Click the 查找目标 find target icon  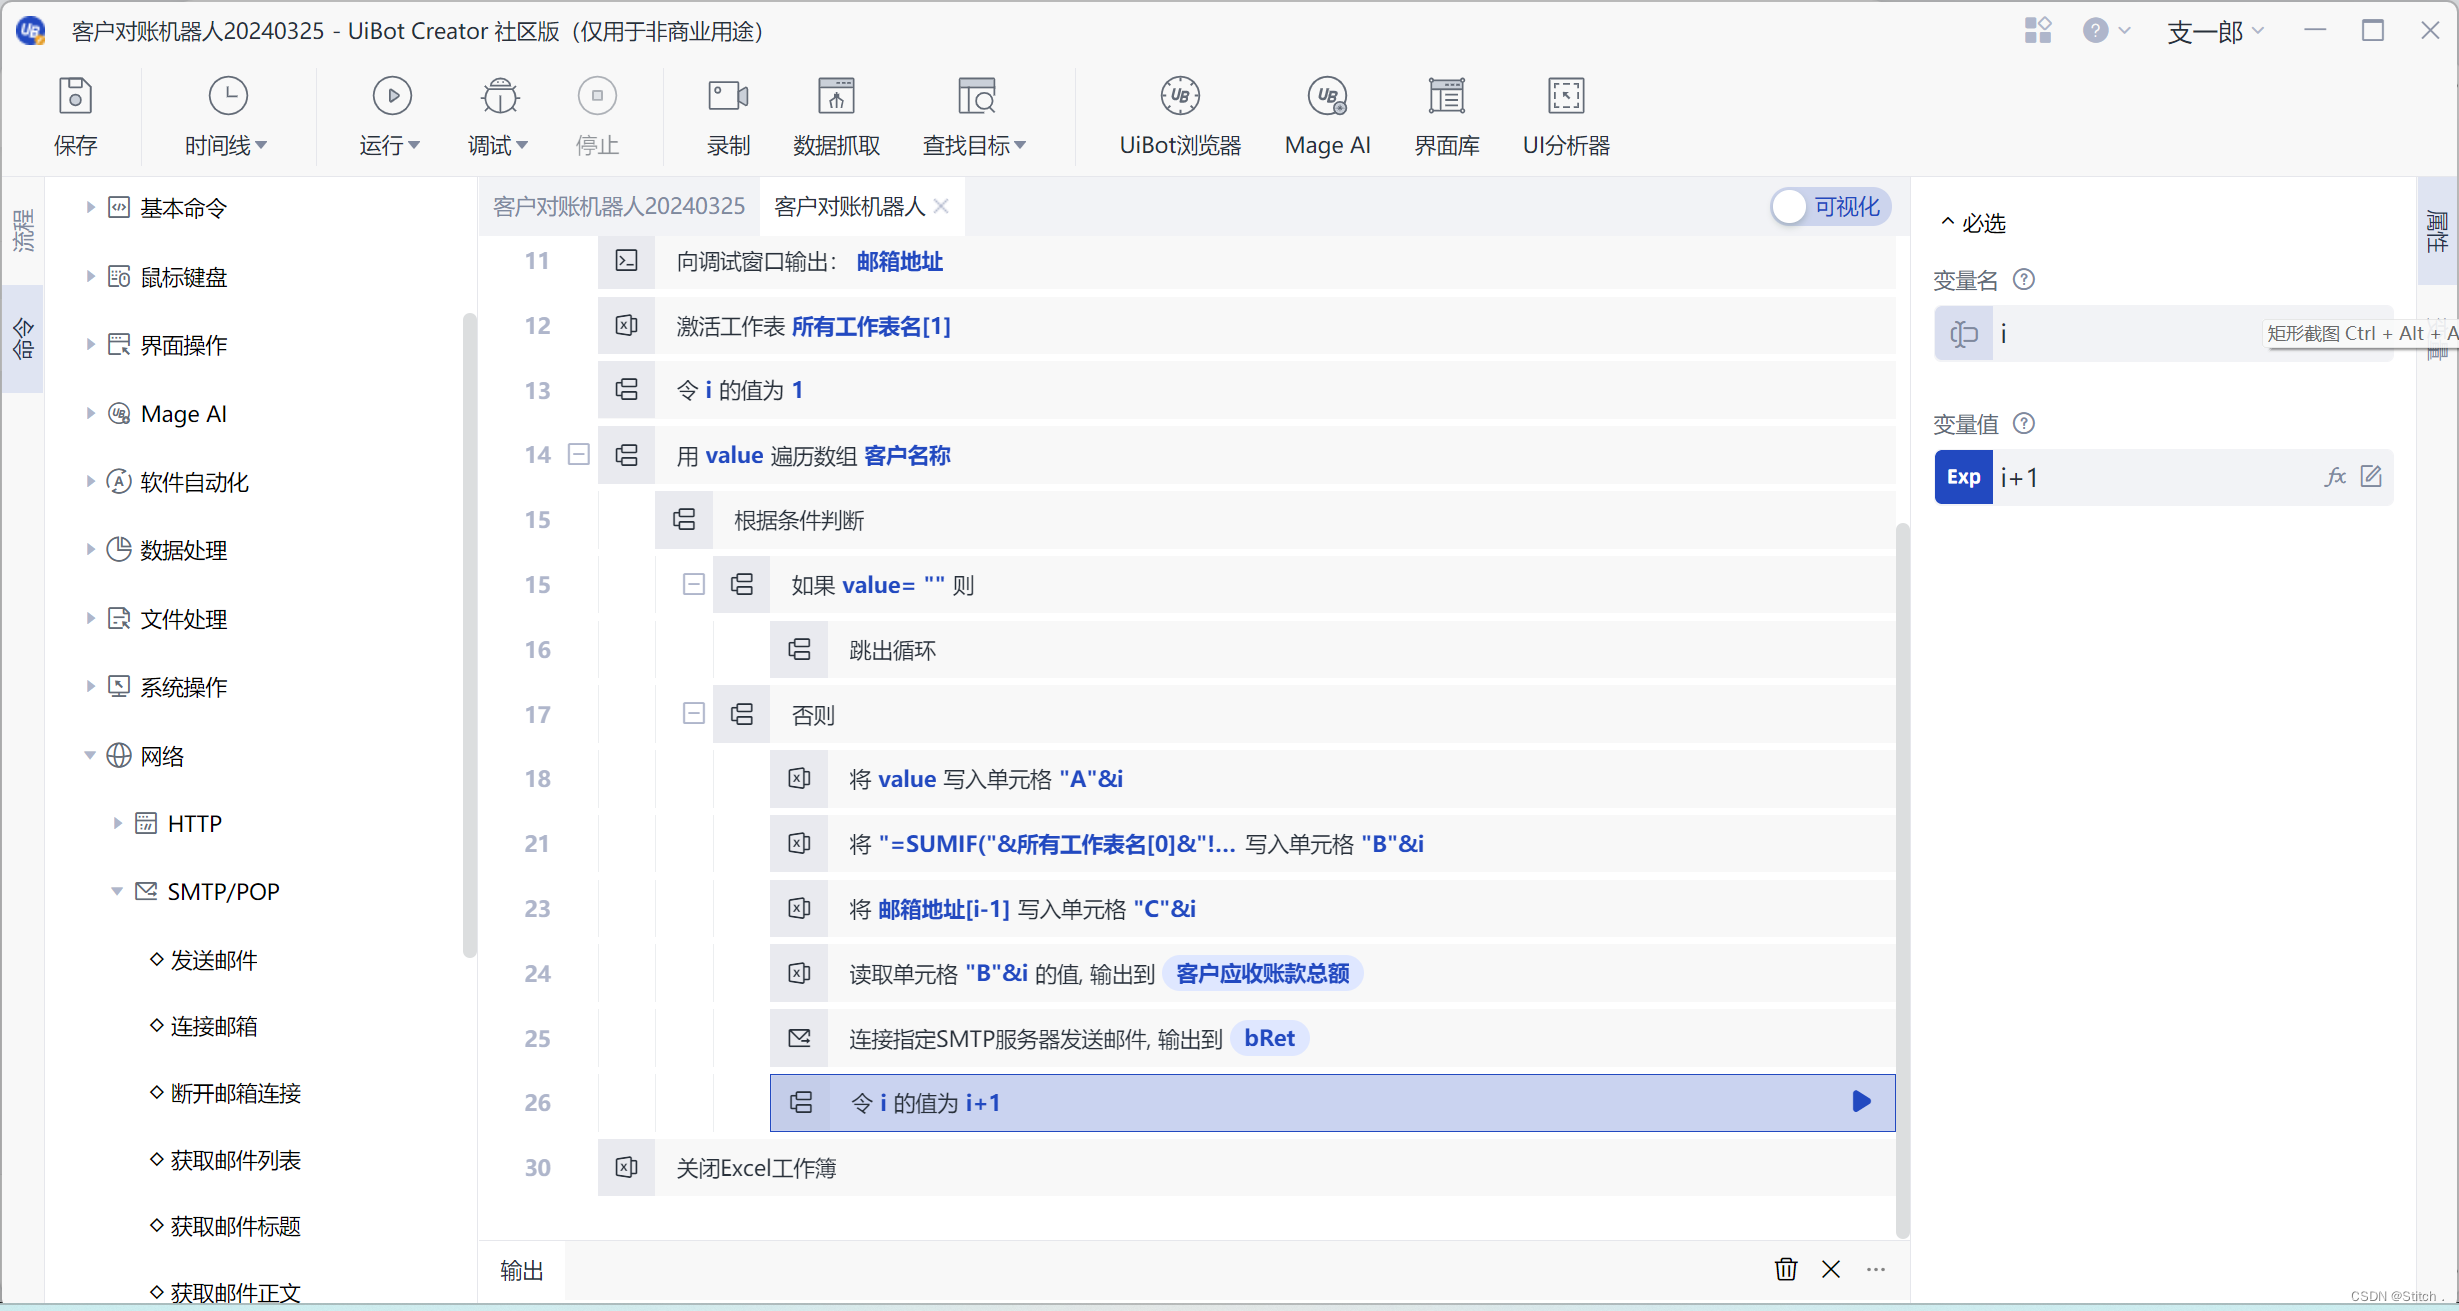pyautogui.click(x=976, y=97)
